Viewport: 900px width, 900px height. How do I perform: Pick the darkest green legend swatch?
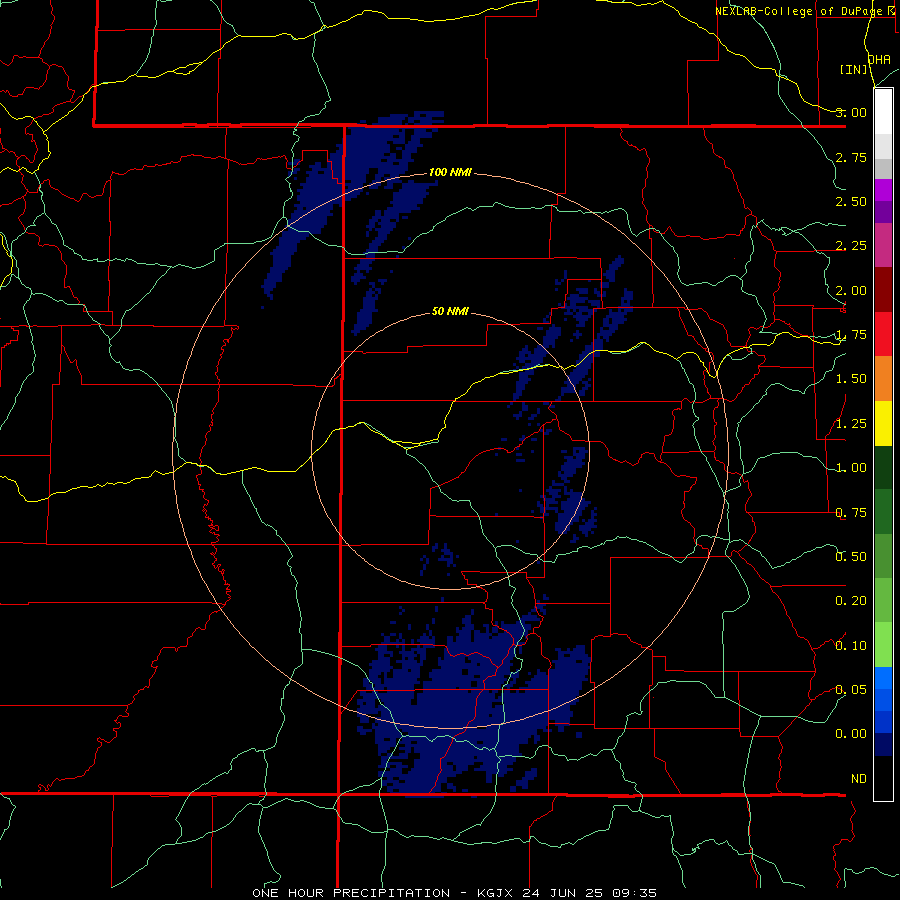click(883, 468)
